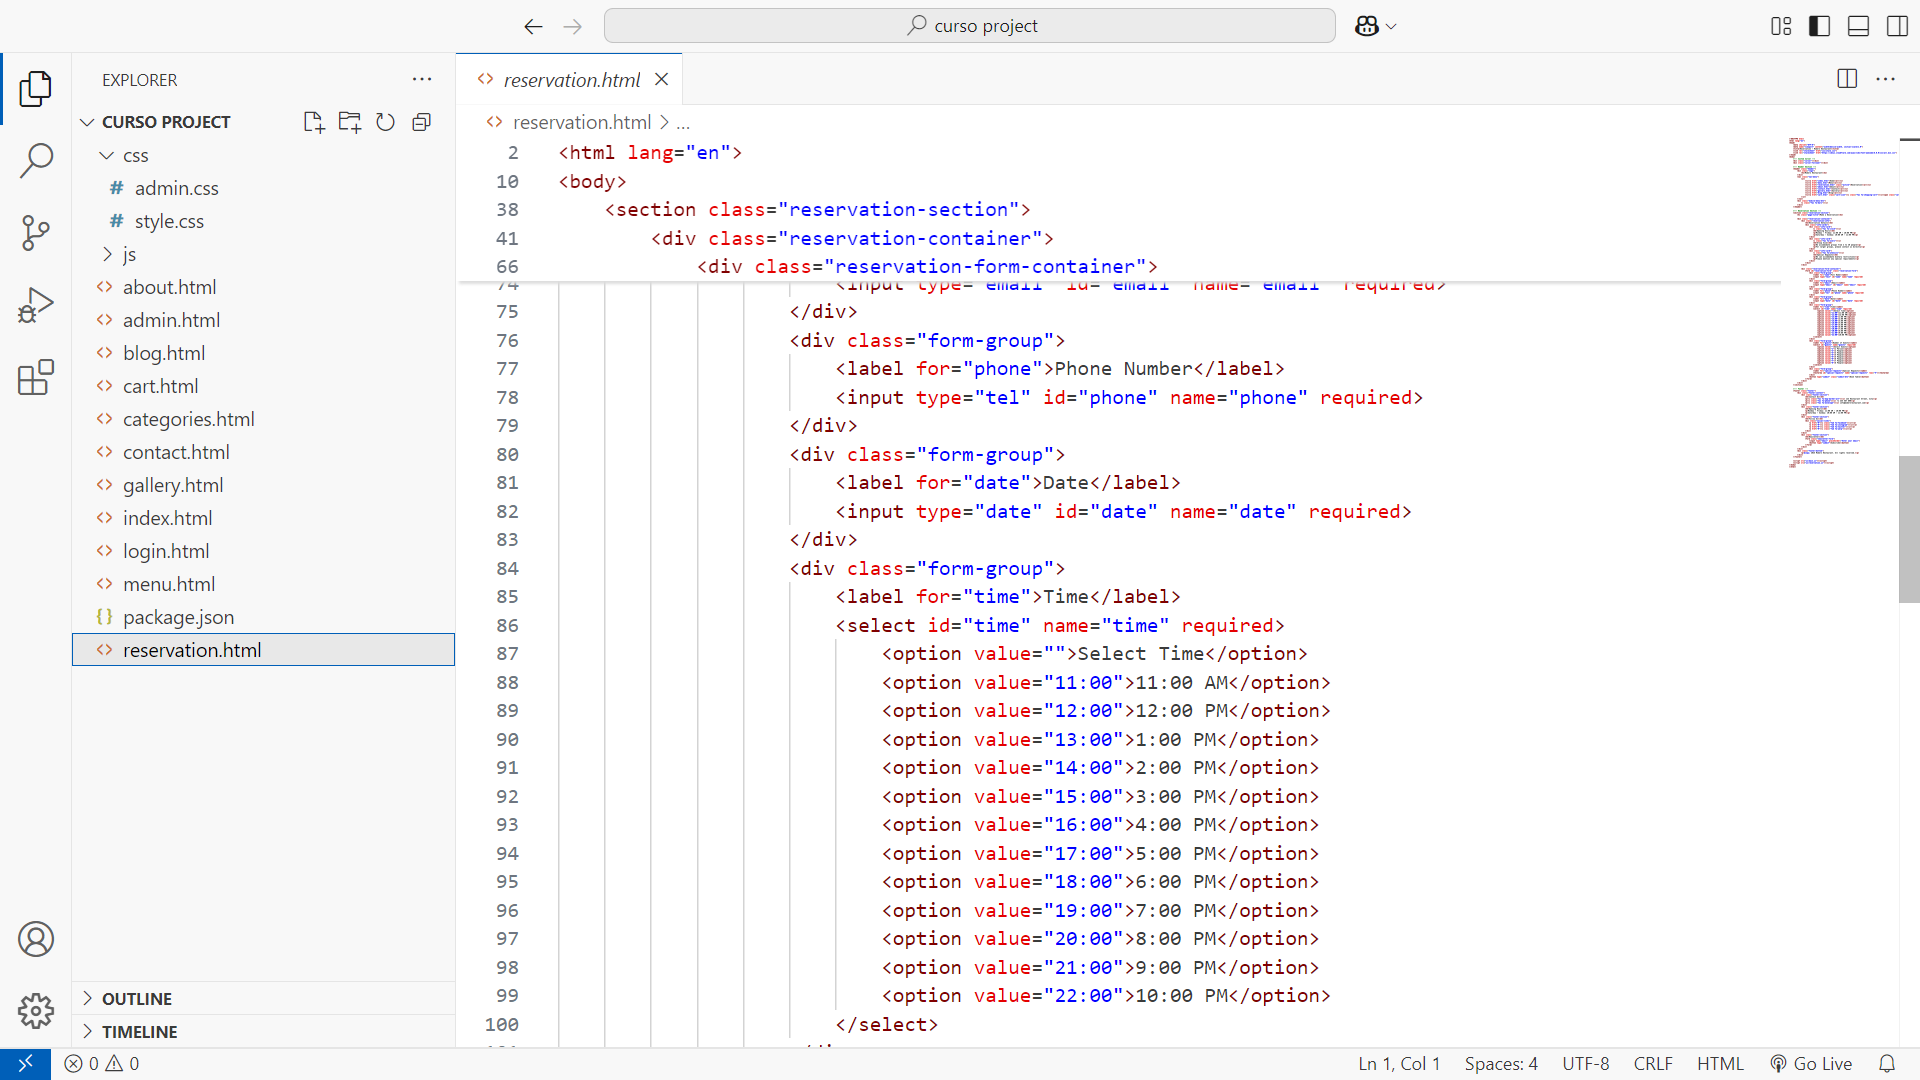Open gallery.html in explorer

tap(173, 485)
